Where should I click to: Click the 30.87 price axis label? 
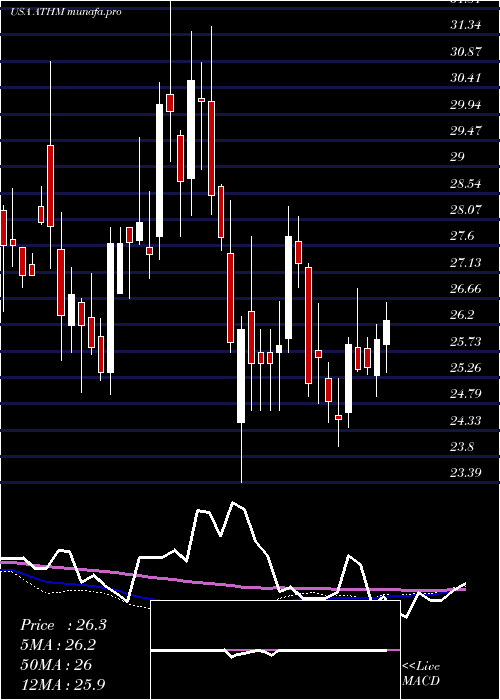pos(466,51)
